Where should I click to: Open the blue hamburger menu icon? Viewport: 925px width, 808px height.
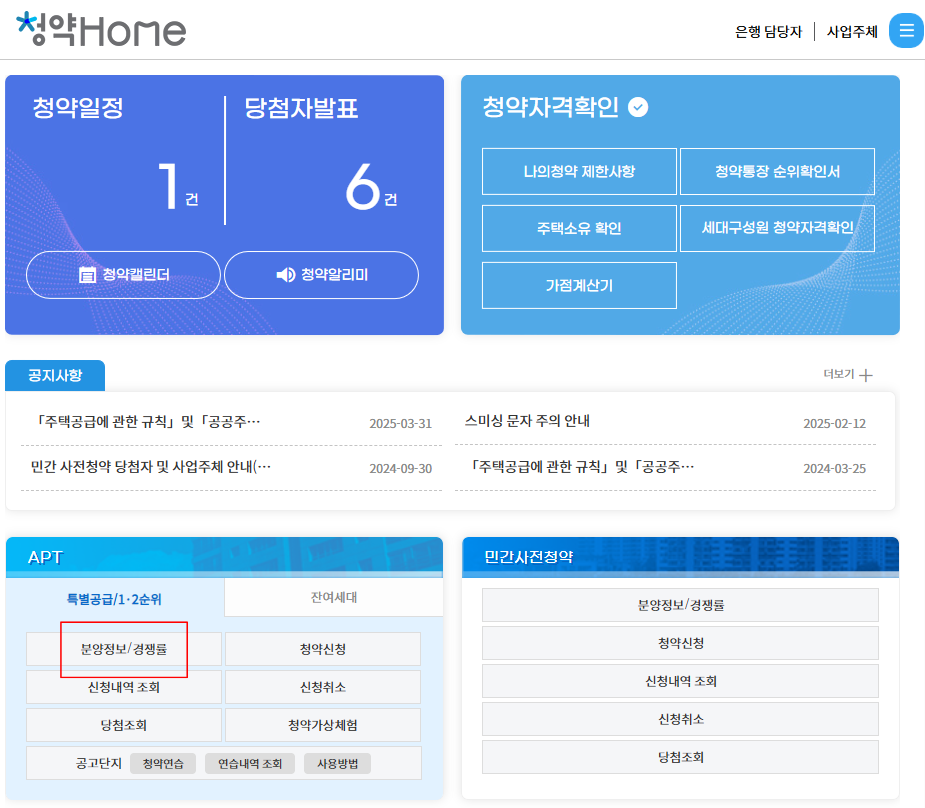[x=906, y=30]
